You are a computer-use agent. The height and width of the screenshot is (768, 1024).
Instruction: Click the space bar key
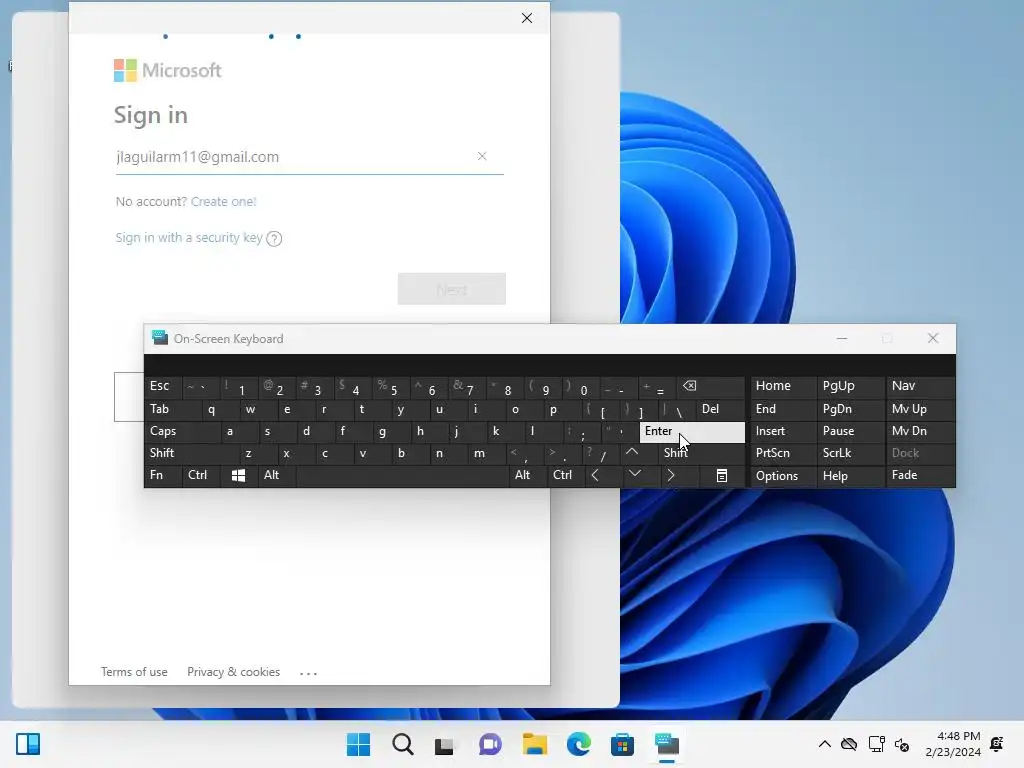coord(402,475)
